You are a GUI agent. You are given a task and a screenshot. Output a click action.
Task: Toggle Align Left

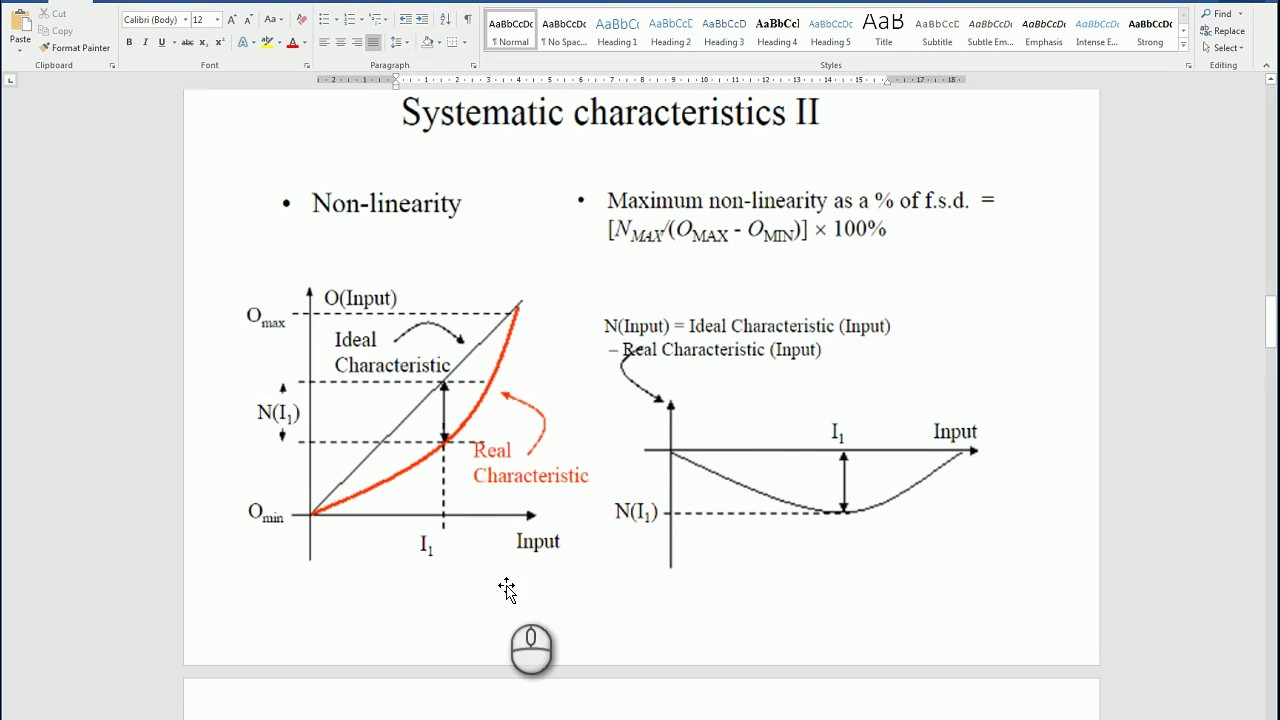(x=324, y=43)
